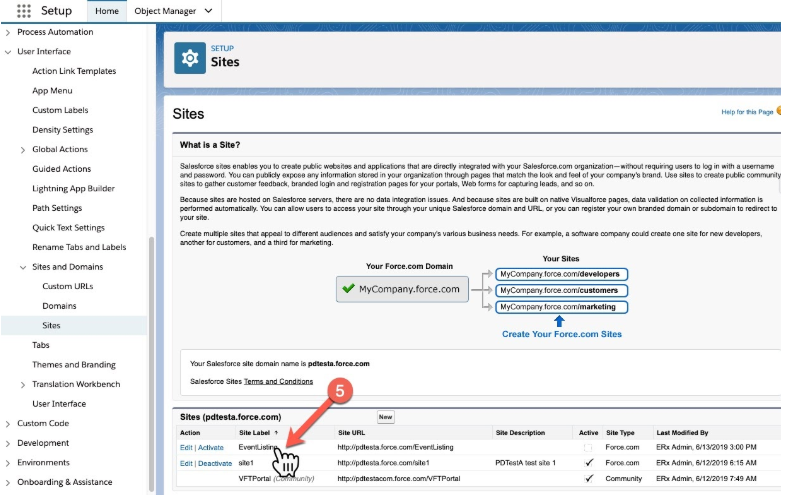789x500 pixels.
Task: Expand the Translation Workbench node
Action: (23, 384)
